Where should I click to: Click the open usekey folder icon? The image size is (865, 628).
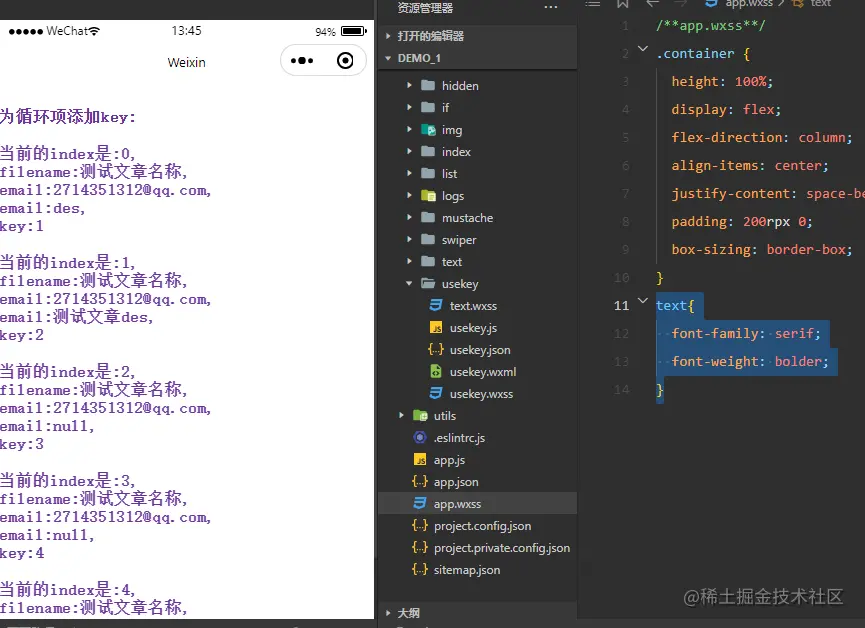pos(428,283)
